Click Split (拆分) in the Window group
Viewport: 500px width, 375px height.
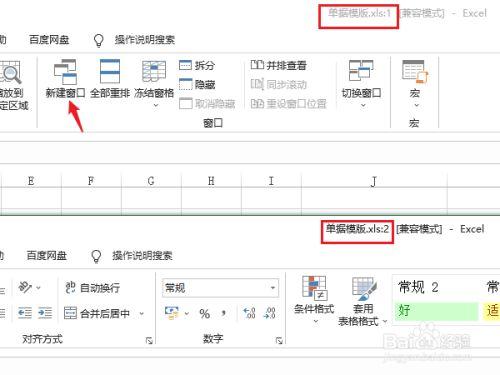[x=197, y=65]
